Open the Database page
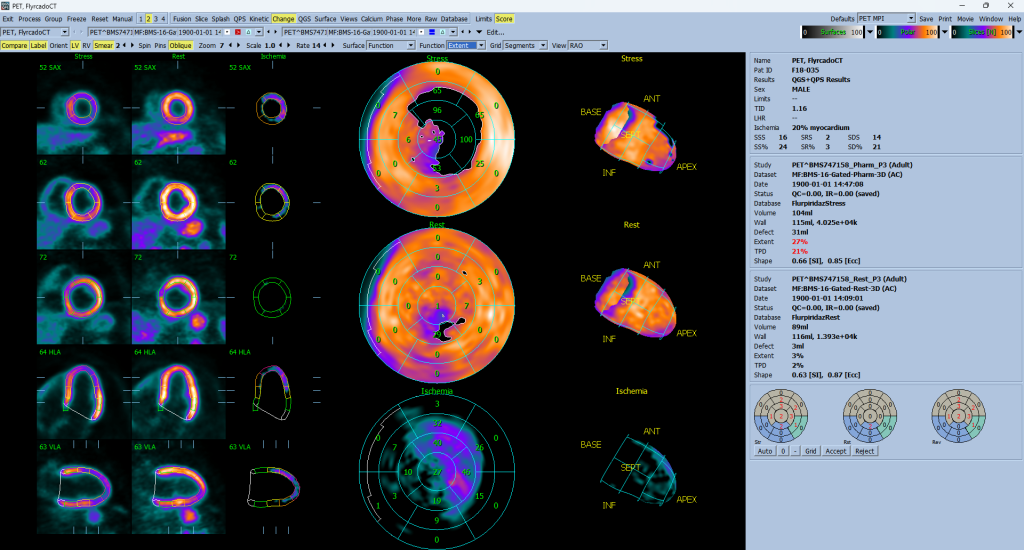Screen dimensions: 1024x550 pyautogui.click(x=454, y=19)
